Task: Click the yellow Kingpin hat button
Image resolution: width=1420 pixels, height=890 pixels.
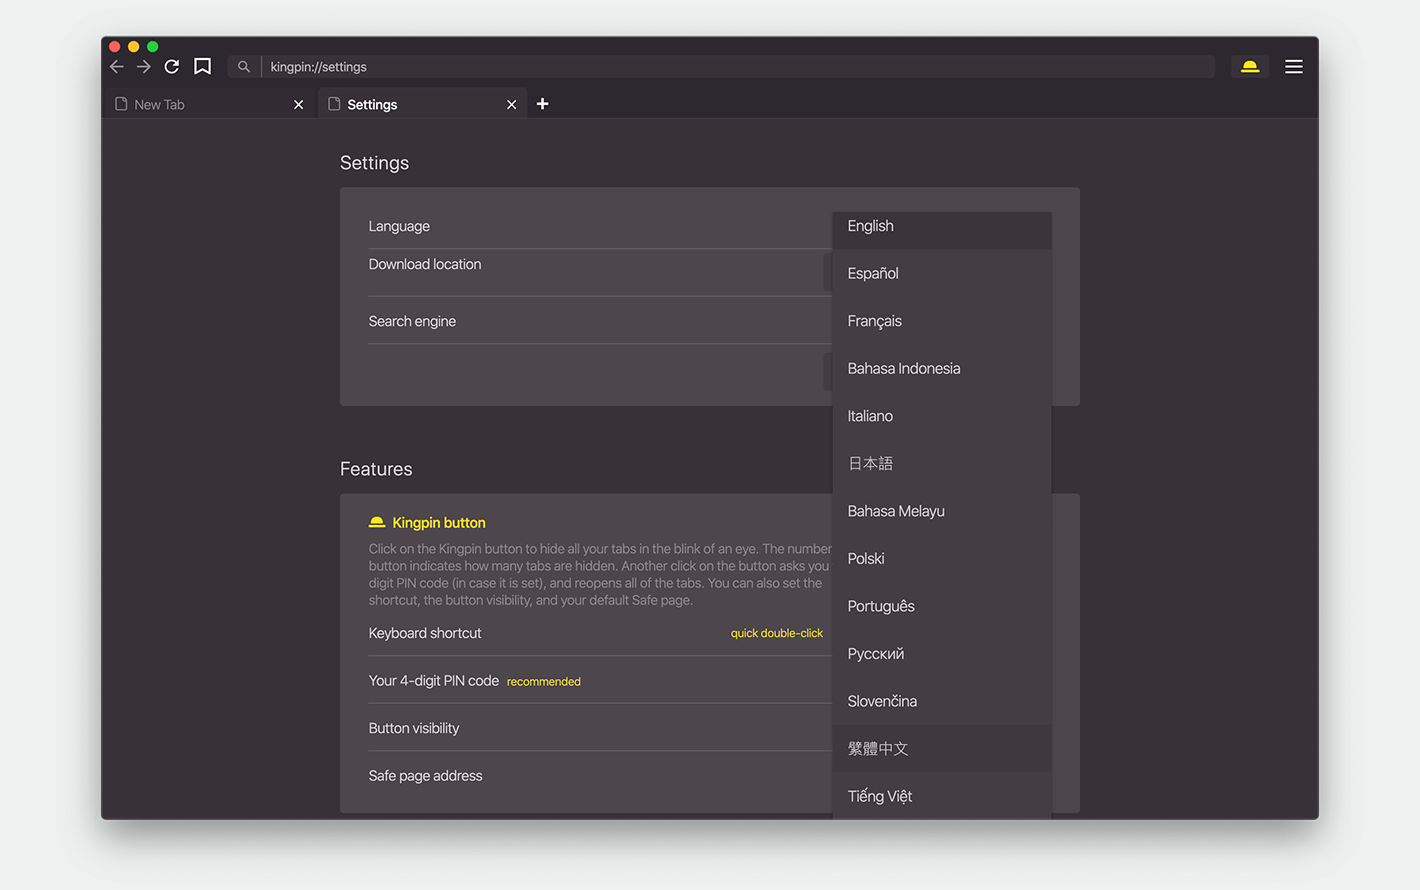Action: pyautogui.click(x=1250, y=67)
